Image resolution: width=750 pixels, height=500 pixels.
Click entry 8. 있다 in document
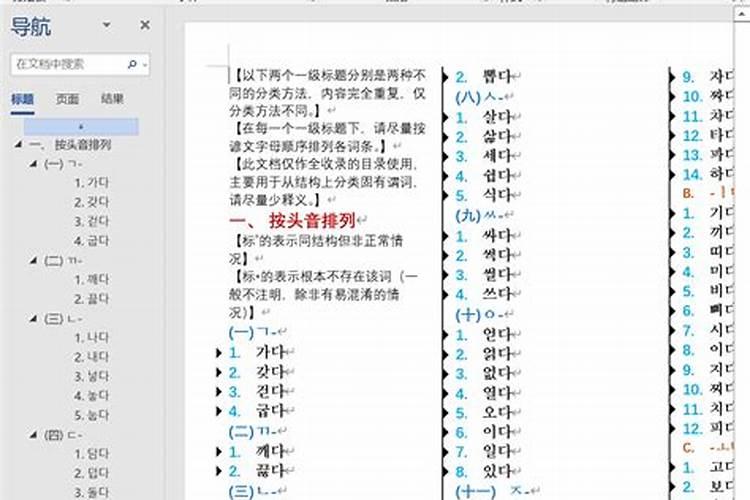point(484,472)
